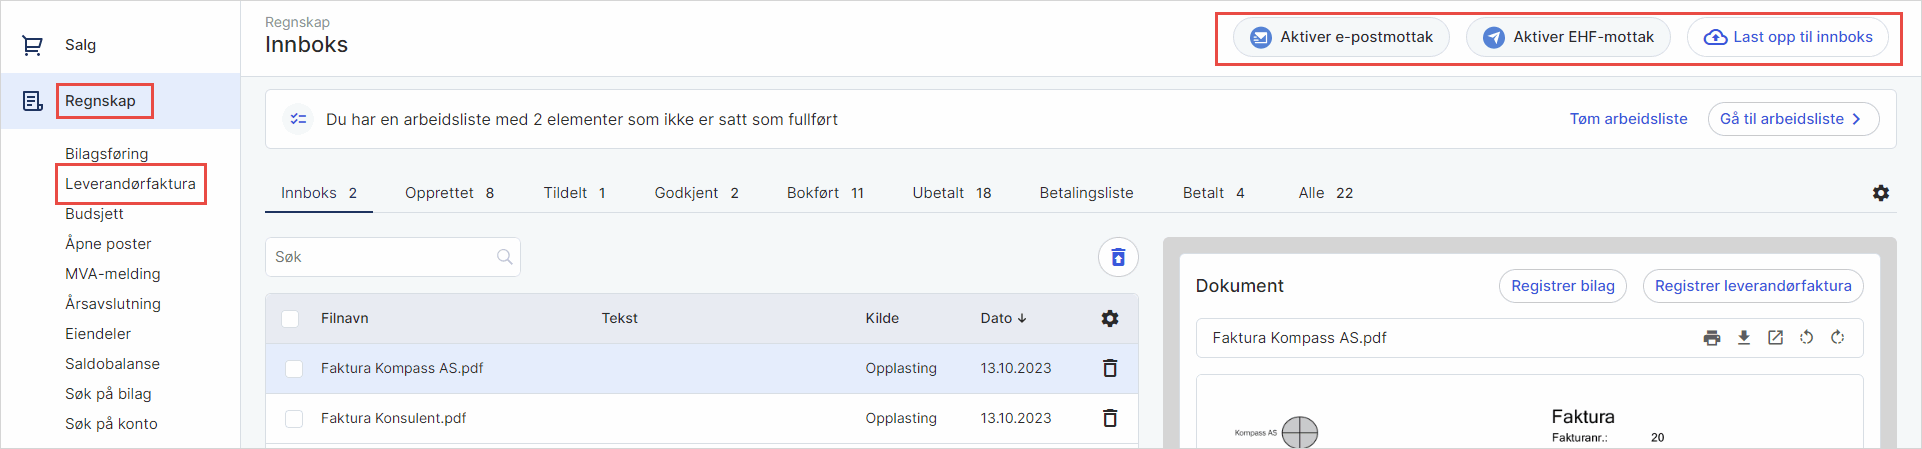The image size is (1922, 449).
Task: Open document in new window
Action: [x=1775, y=338]
